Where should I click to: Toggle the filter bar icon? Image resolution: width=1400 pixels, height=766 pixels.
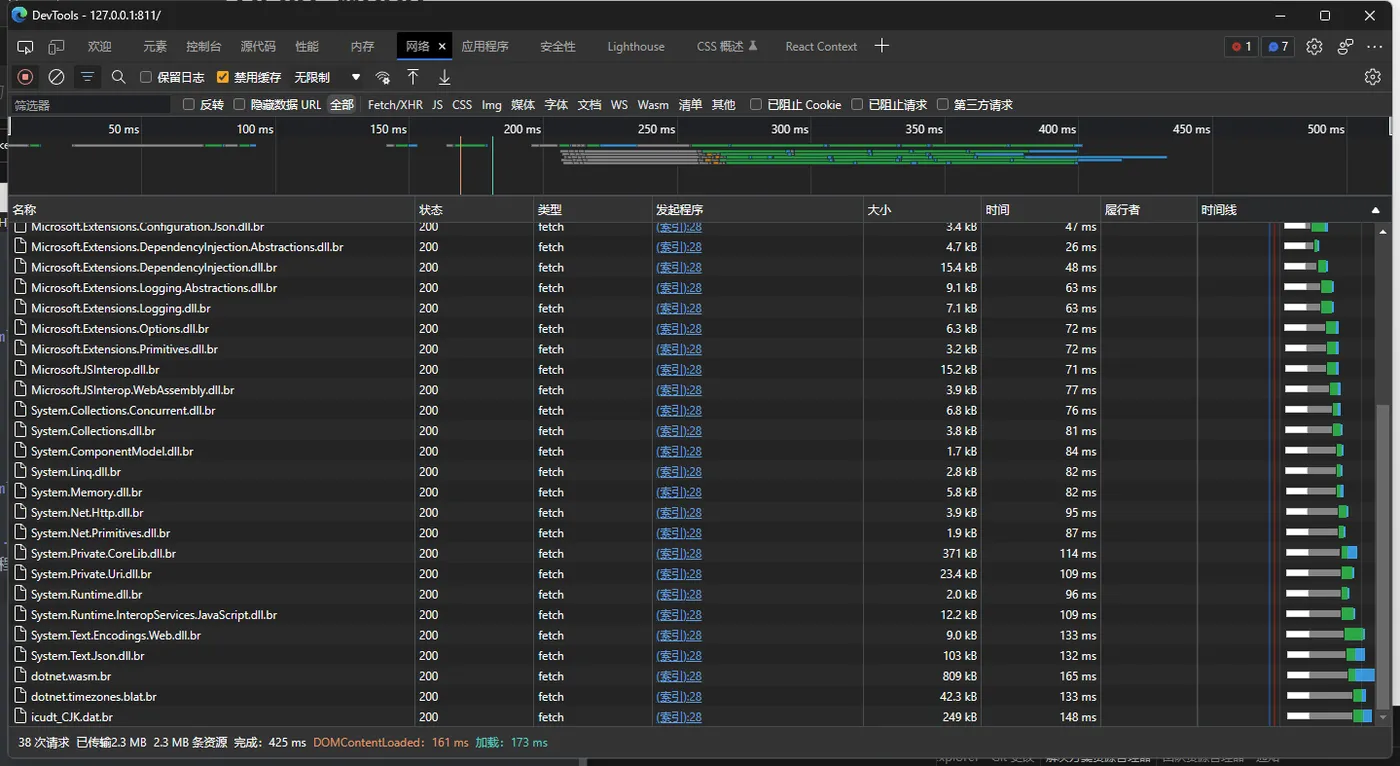[x=88, y=77]
